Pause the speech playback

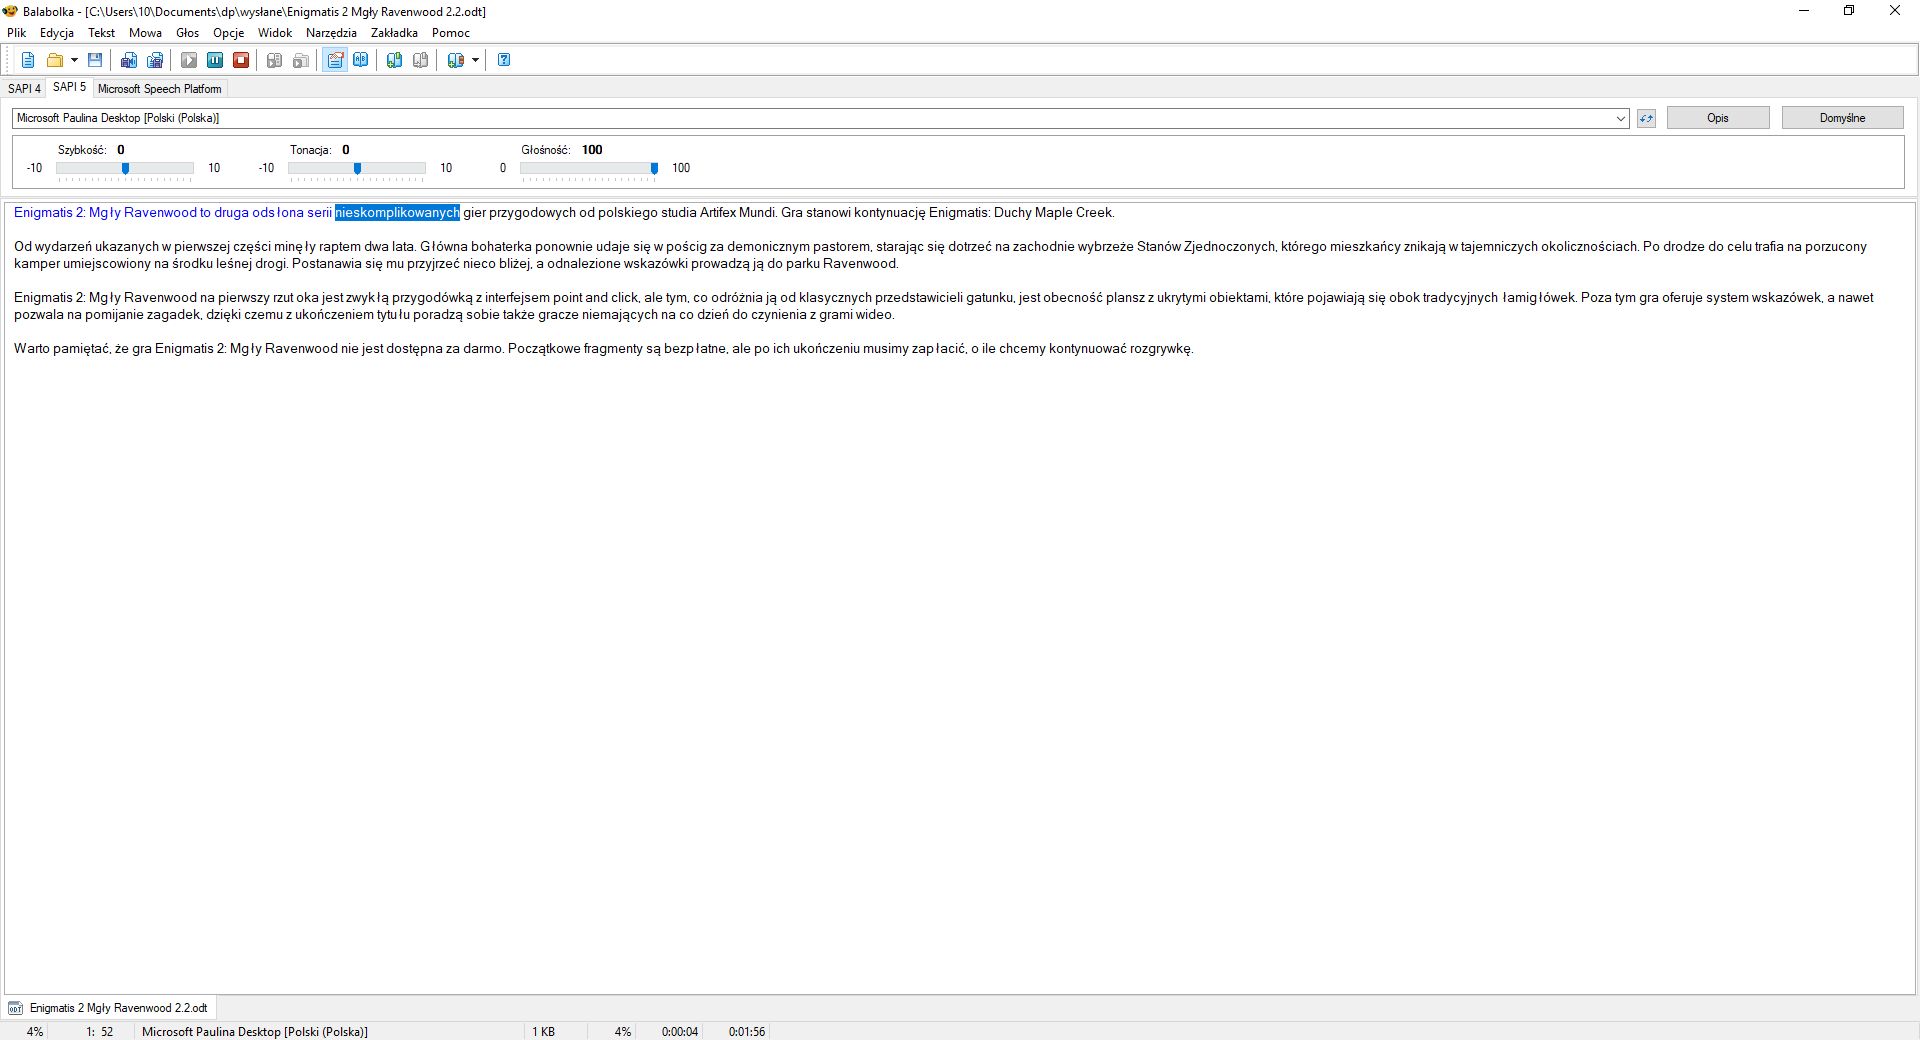pyautogui.click(x=215, y=60)
